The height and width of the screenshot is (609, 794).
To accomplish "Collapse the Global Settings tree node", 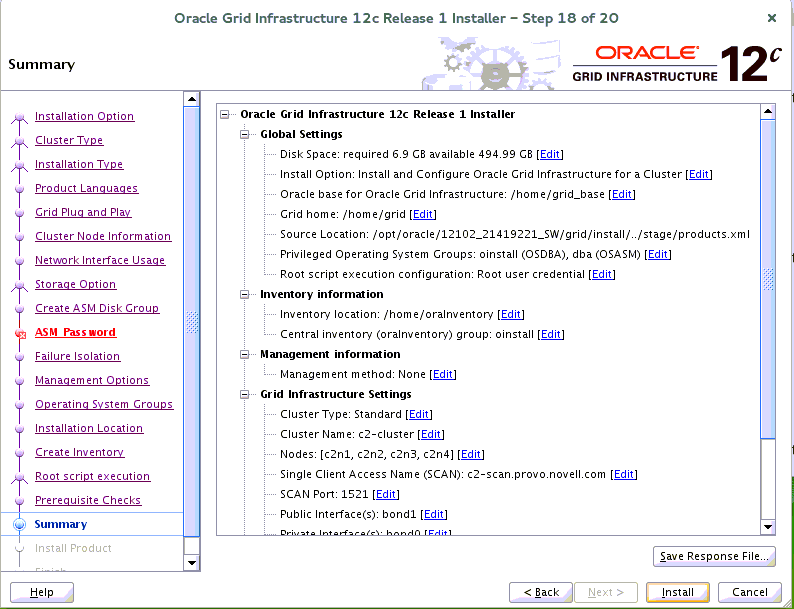I will [246, 134].
